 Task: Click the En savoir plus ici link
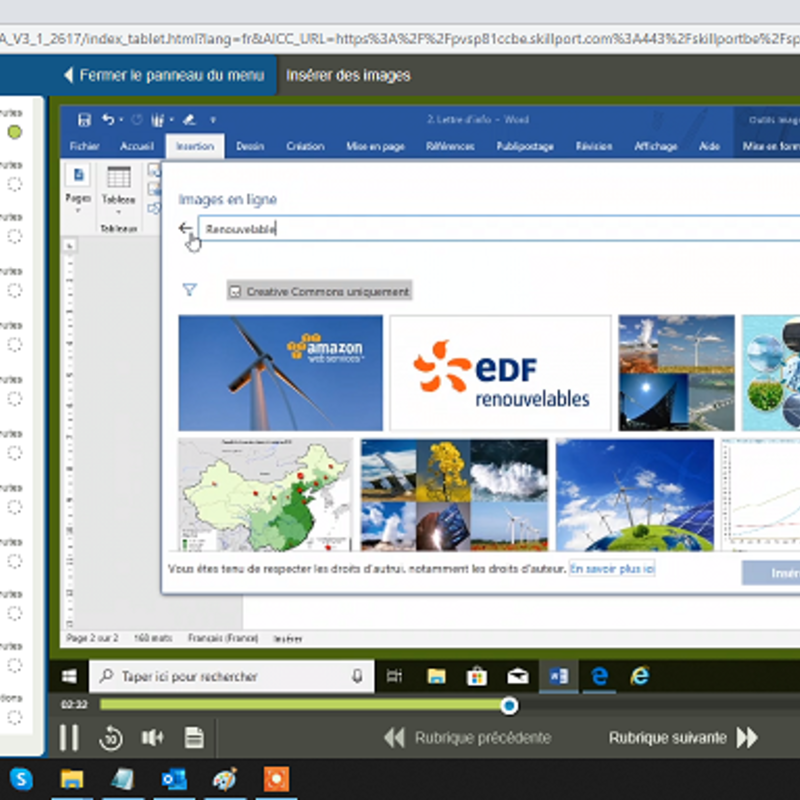point(612,568)
